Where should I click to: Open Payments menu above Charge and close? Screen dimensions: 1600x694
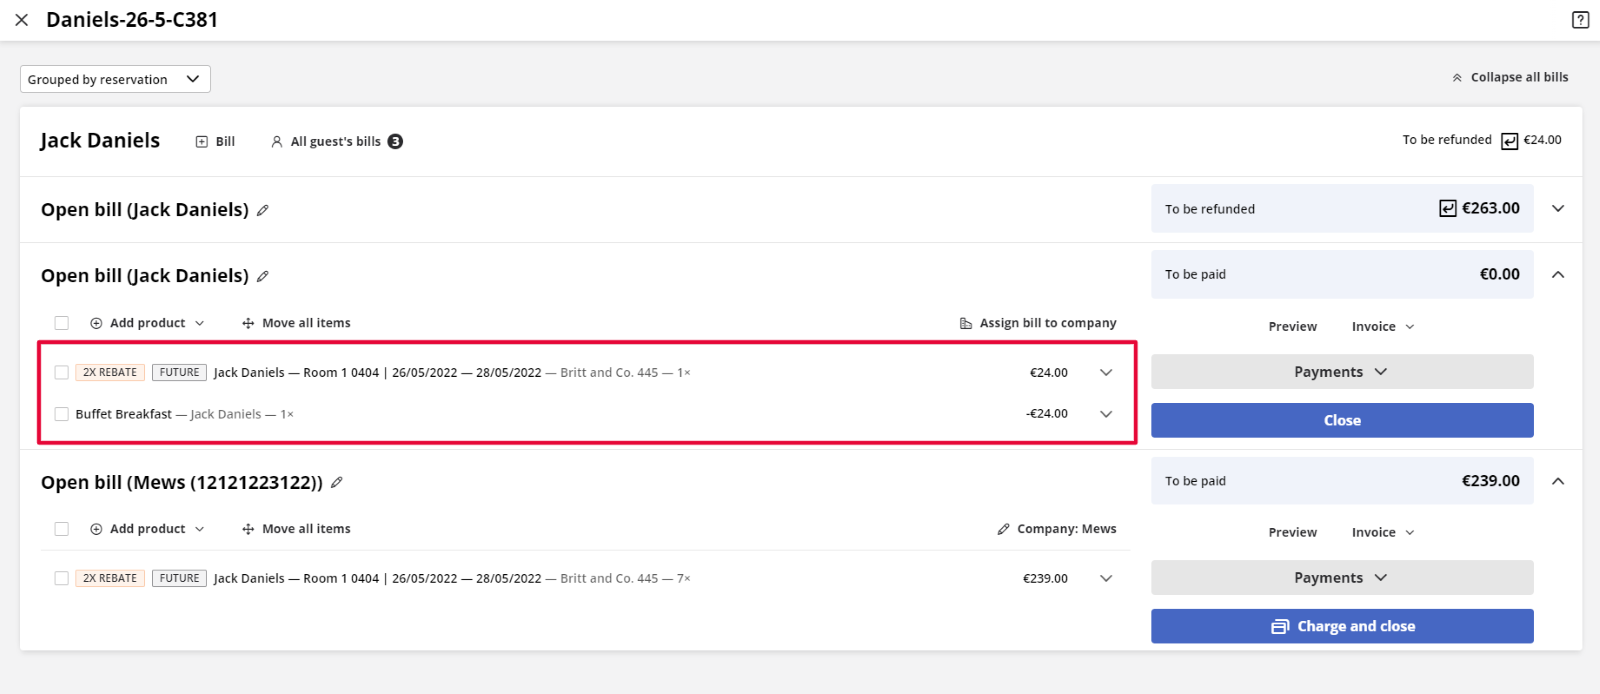click(x=1342, y=578)
